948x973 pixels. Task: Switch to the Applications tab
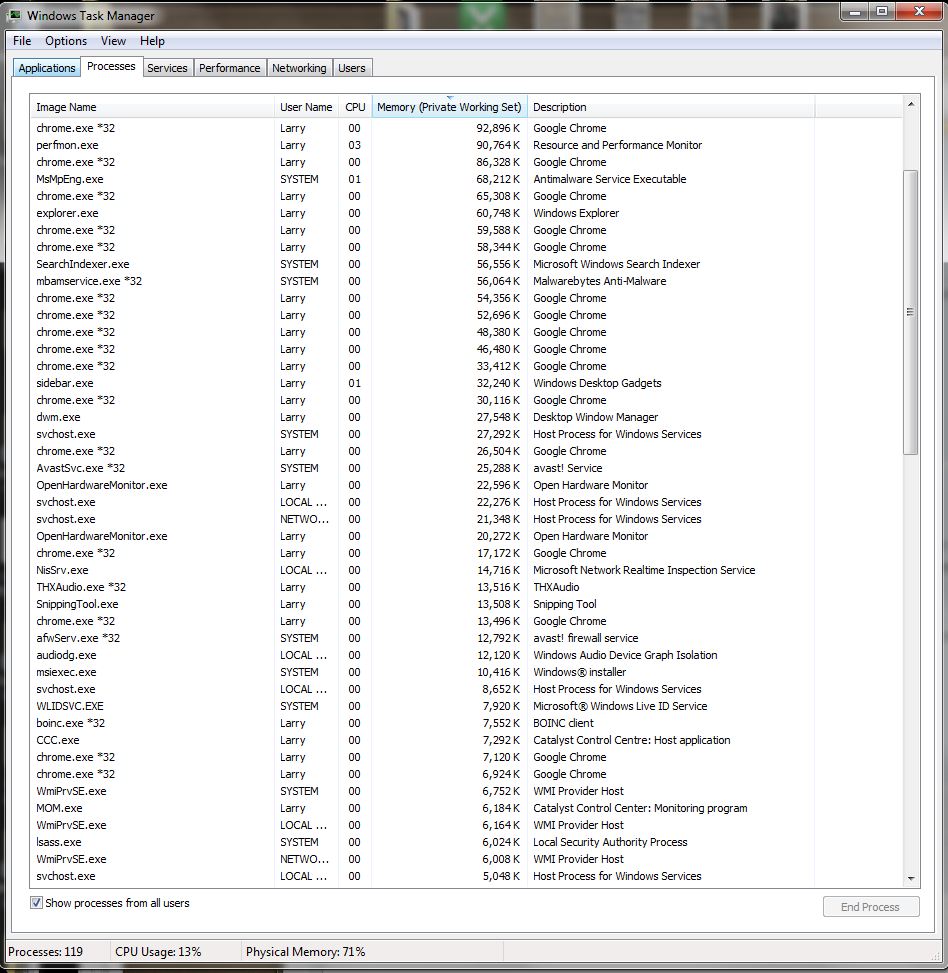point(47,68)
